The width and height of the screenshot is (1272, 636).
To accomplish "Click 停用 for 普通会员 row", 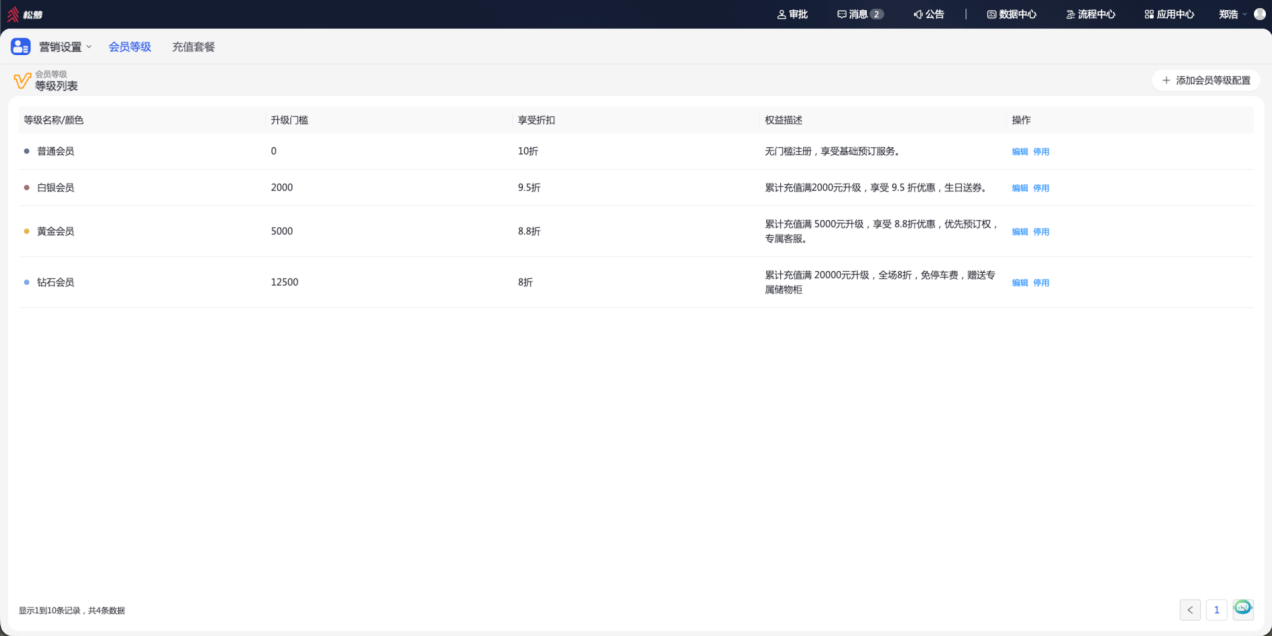I will pyautogui.click(x=1041, y=152).
